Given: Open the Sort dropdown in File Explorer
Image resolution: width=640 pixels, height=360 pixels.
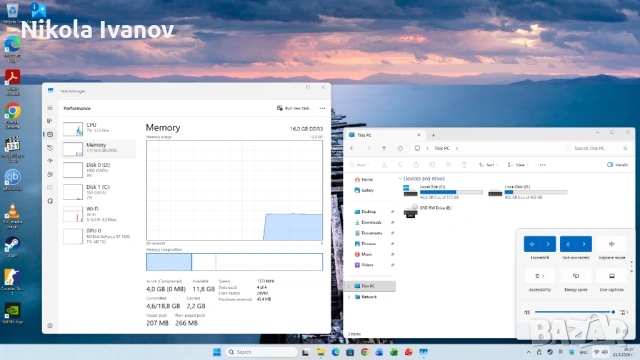Looking at the screenshot, I should (x=488, y=165).
